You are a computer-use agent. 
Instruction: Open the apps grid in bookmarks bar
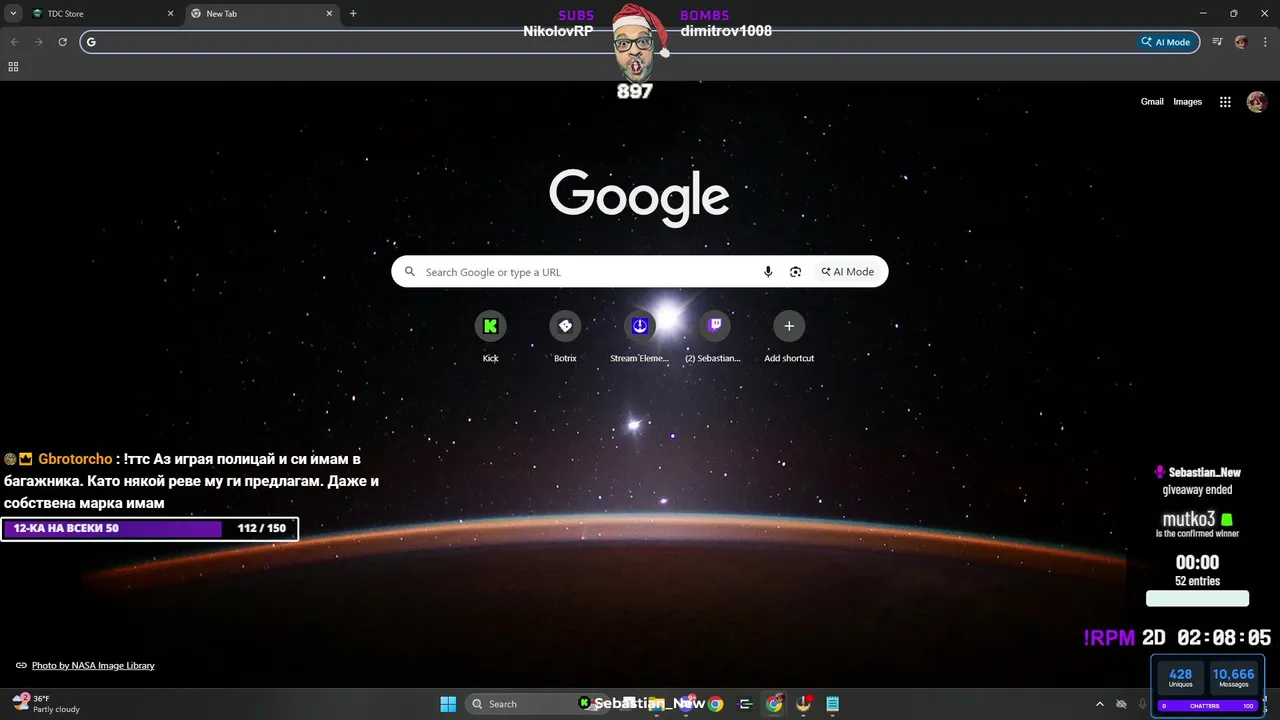(x=13, y=67)
